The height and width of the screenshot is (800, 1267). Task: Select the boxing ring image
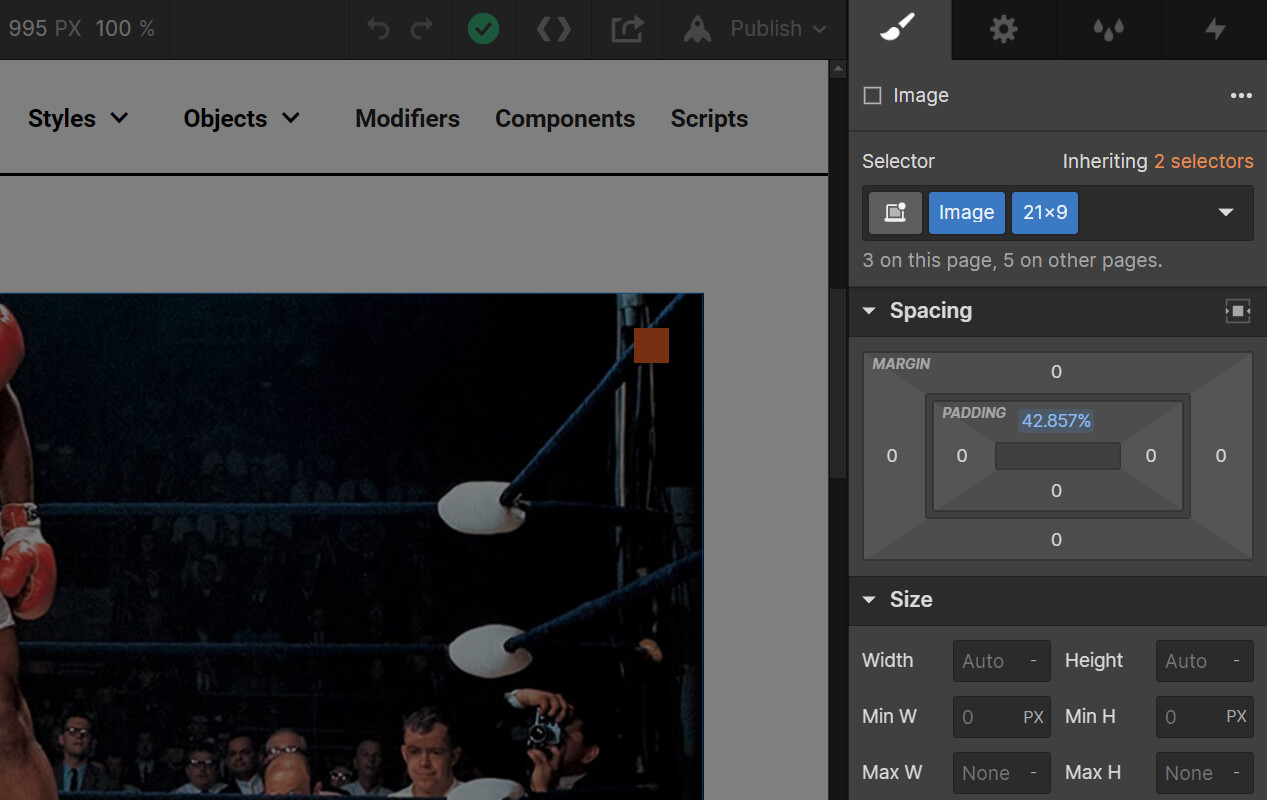(351, 546)
